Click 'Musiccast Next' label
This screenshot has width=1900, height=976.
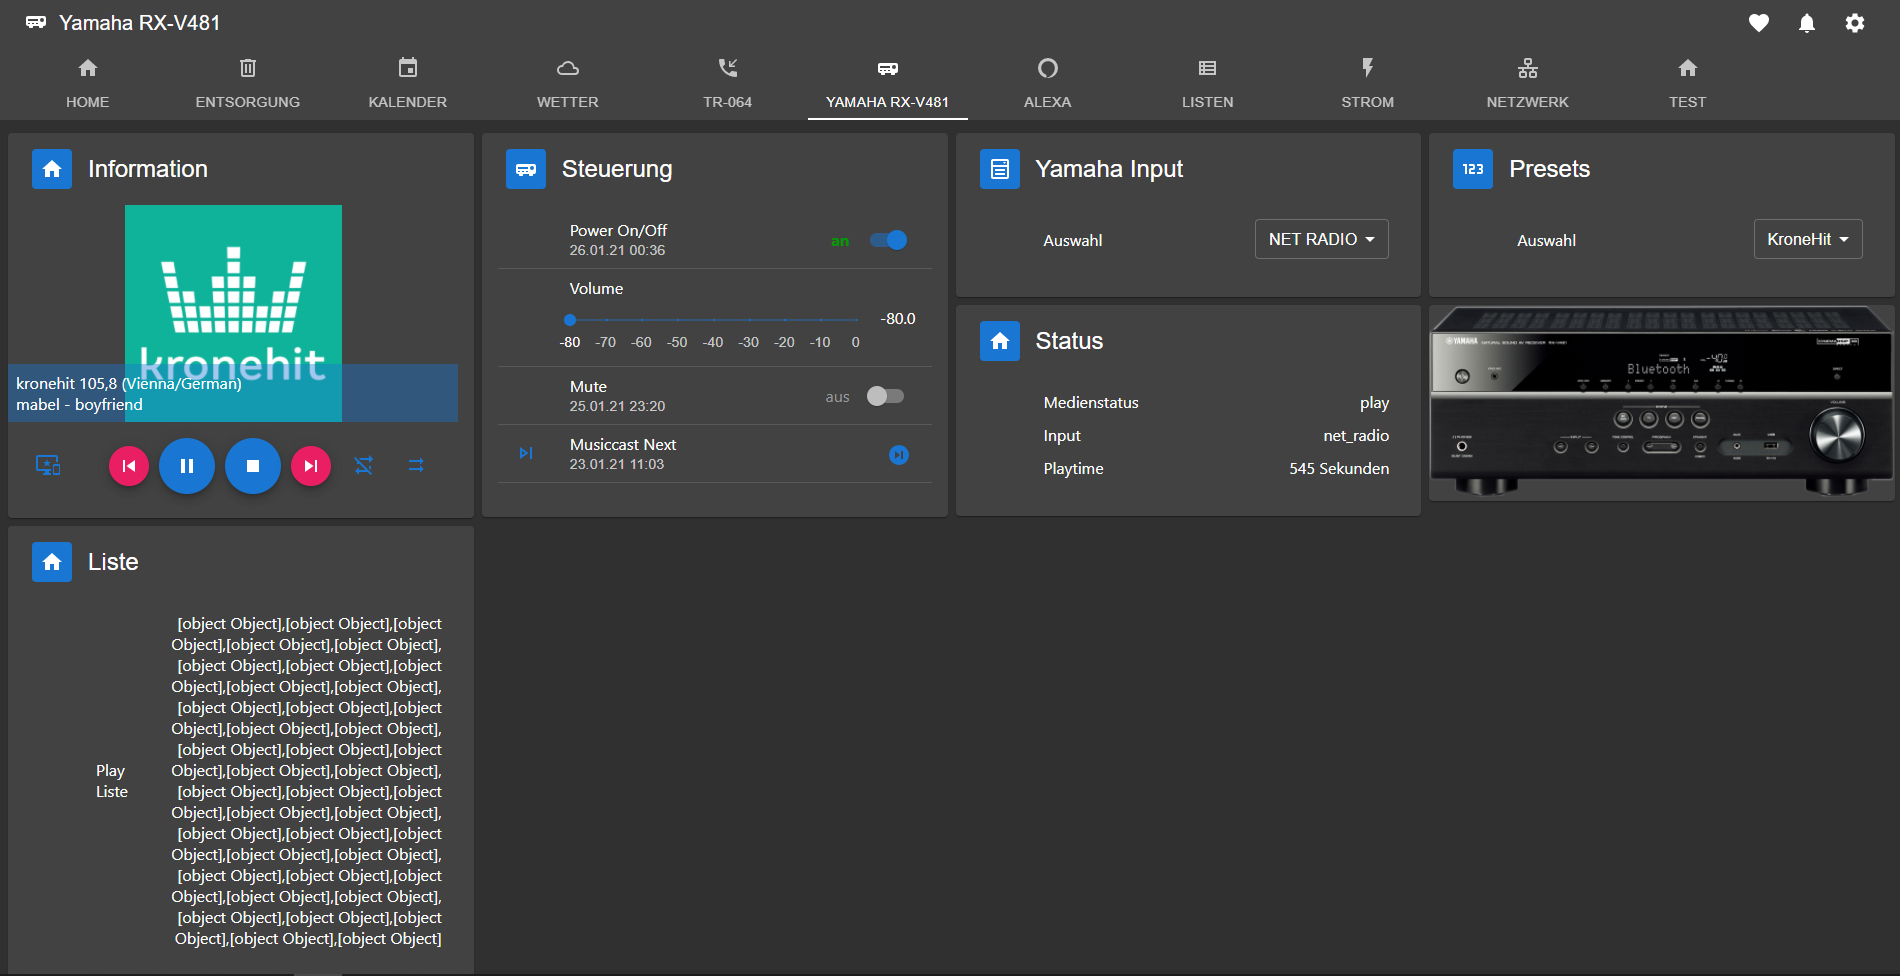623,444
